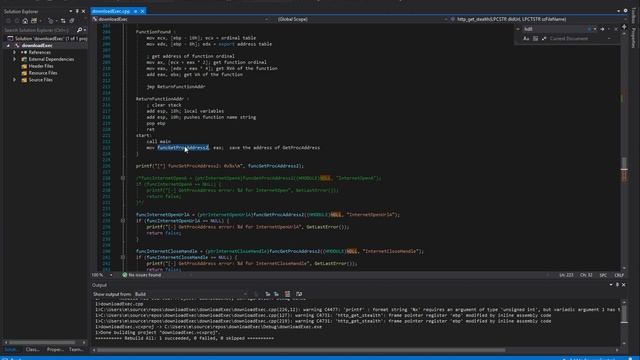Expand the References node
Viewport: 640px width, 360px height.
pyautogui.click(x=14, y=52)
